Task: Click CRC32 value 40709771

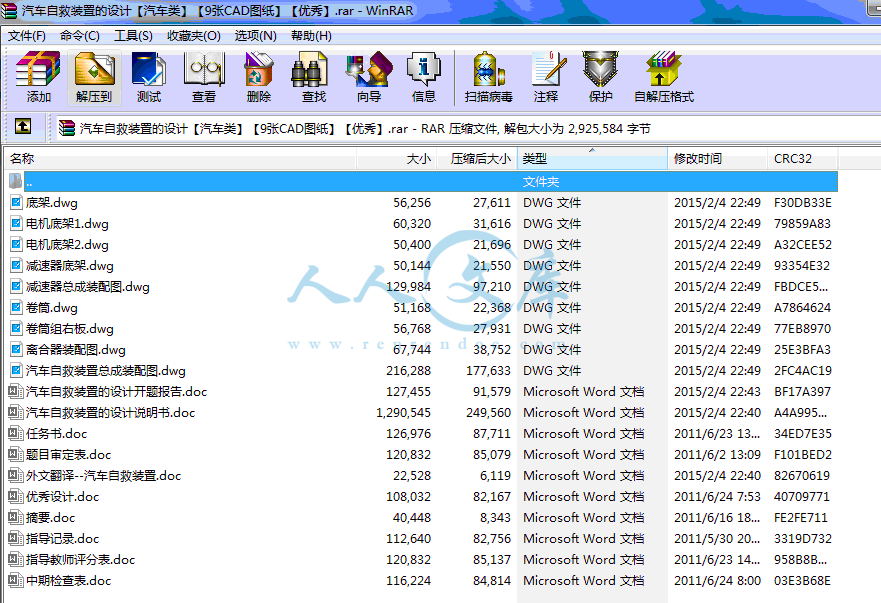Action: tap(802, 497)
